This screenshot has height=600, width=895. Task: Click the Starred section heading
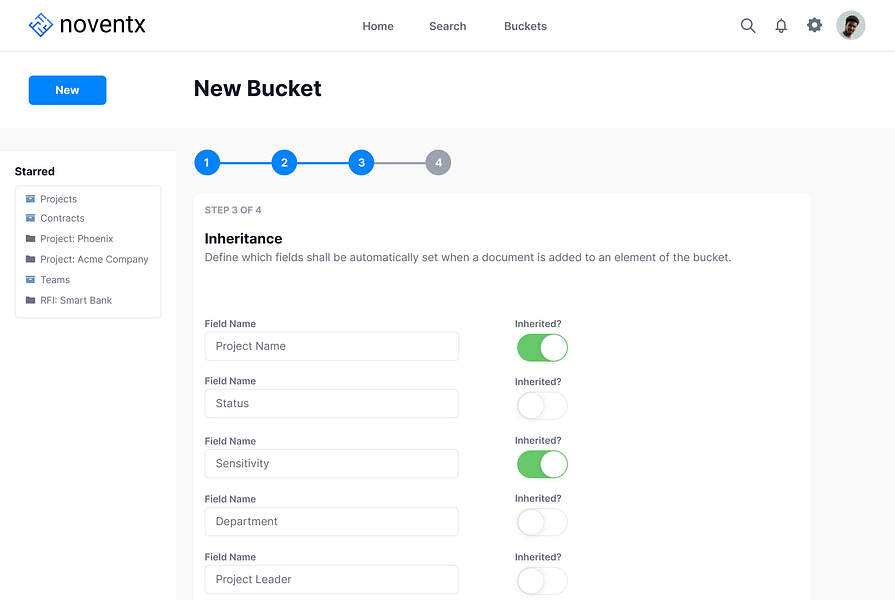35,171
